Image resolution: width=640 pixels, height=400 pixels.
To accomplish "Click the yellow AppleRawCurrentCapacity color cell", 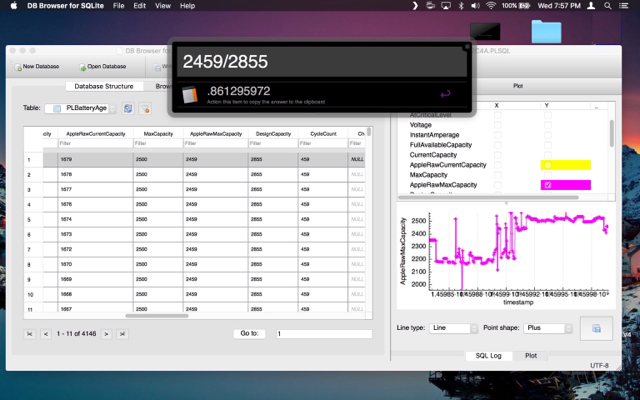I will coord(566,165).
